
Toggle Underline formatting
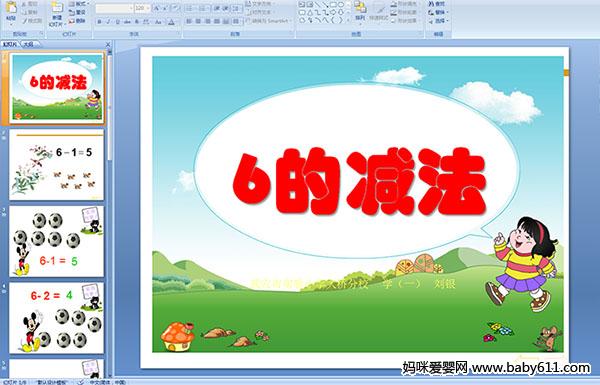point(117,22)
